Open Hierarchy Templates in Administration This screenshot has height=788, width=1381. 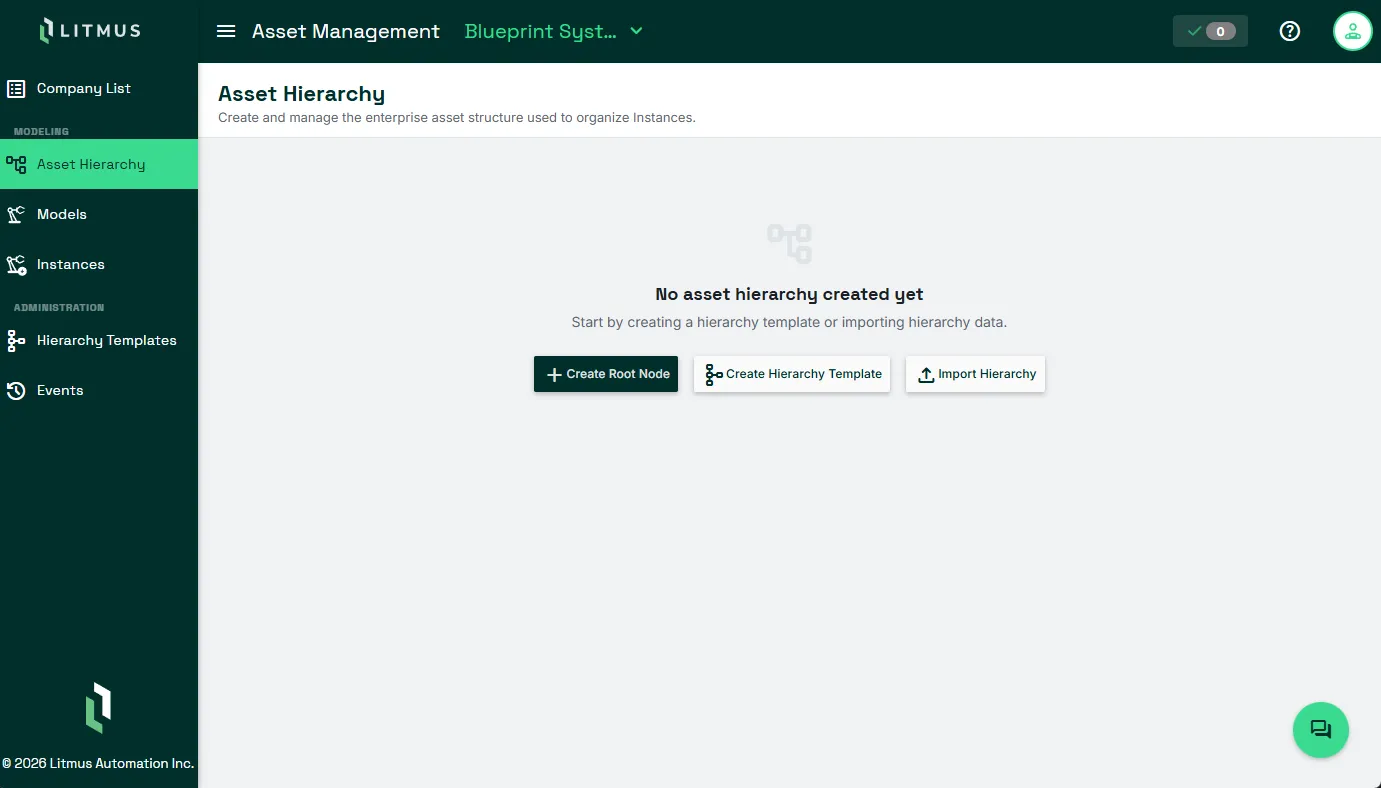click(99, 340)
